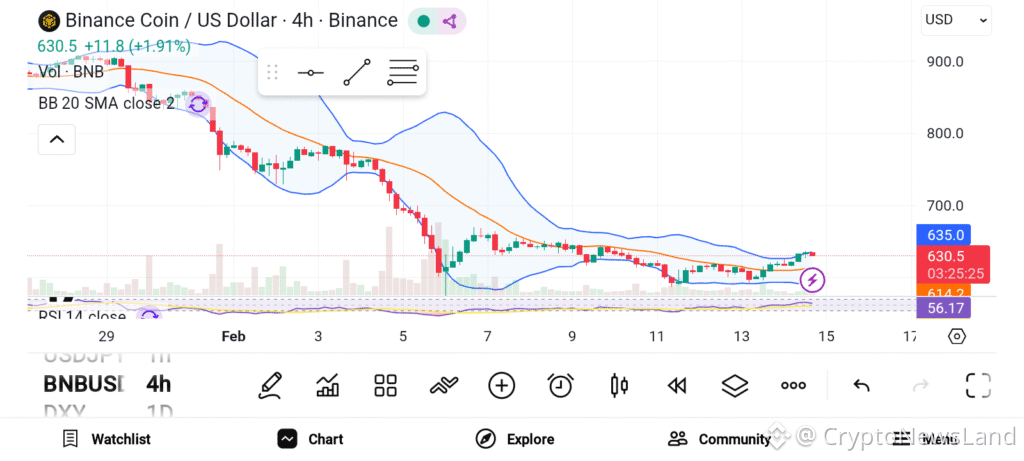Viewport: 1024px width, 461px height.
Task: Tap the purple data-source nodes icon
Action: pos(449,22)
